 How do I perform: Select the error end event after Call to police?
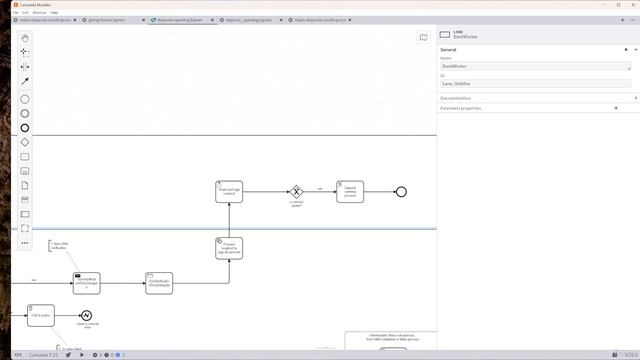tap(86, 316)
